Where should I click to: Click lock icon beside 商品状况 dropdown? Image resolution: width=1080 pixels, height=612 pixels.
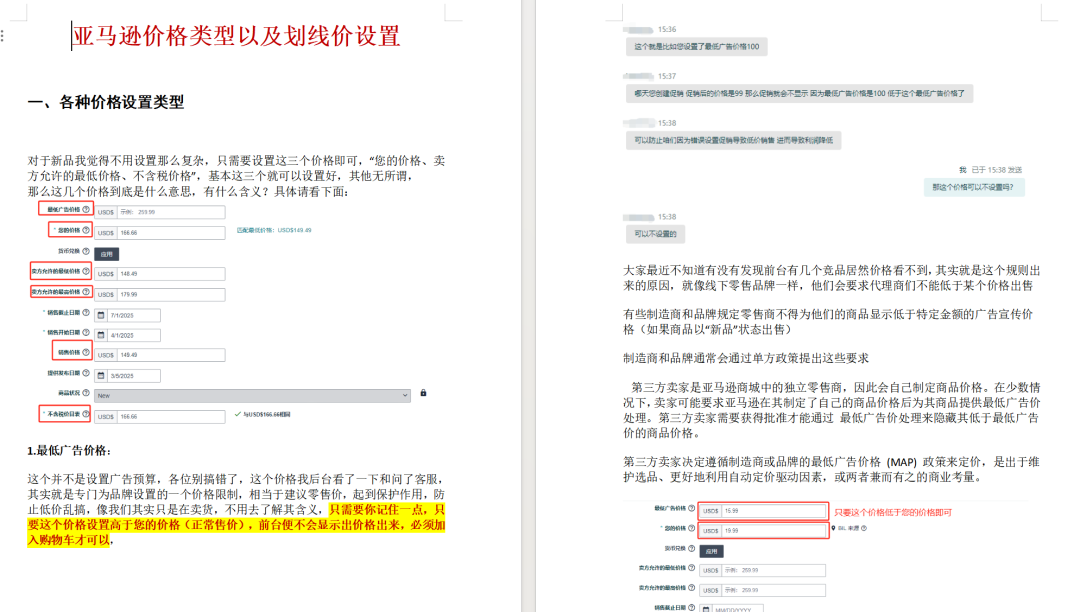(x=424, y=393)
